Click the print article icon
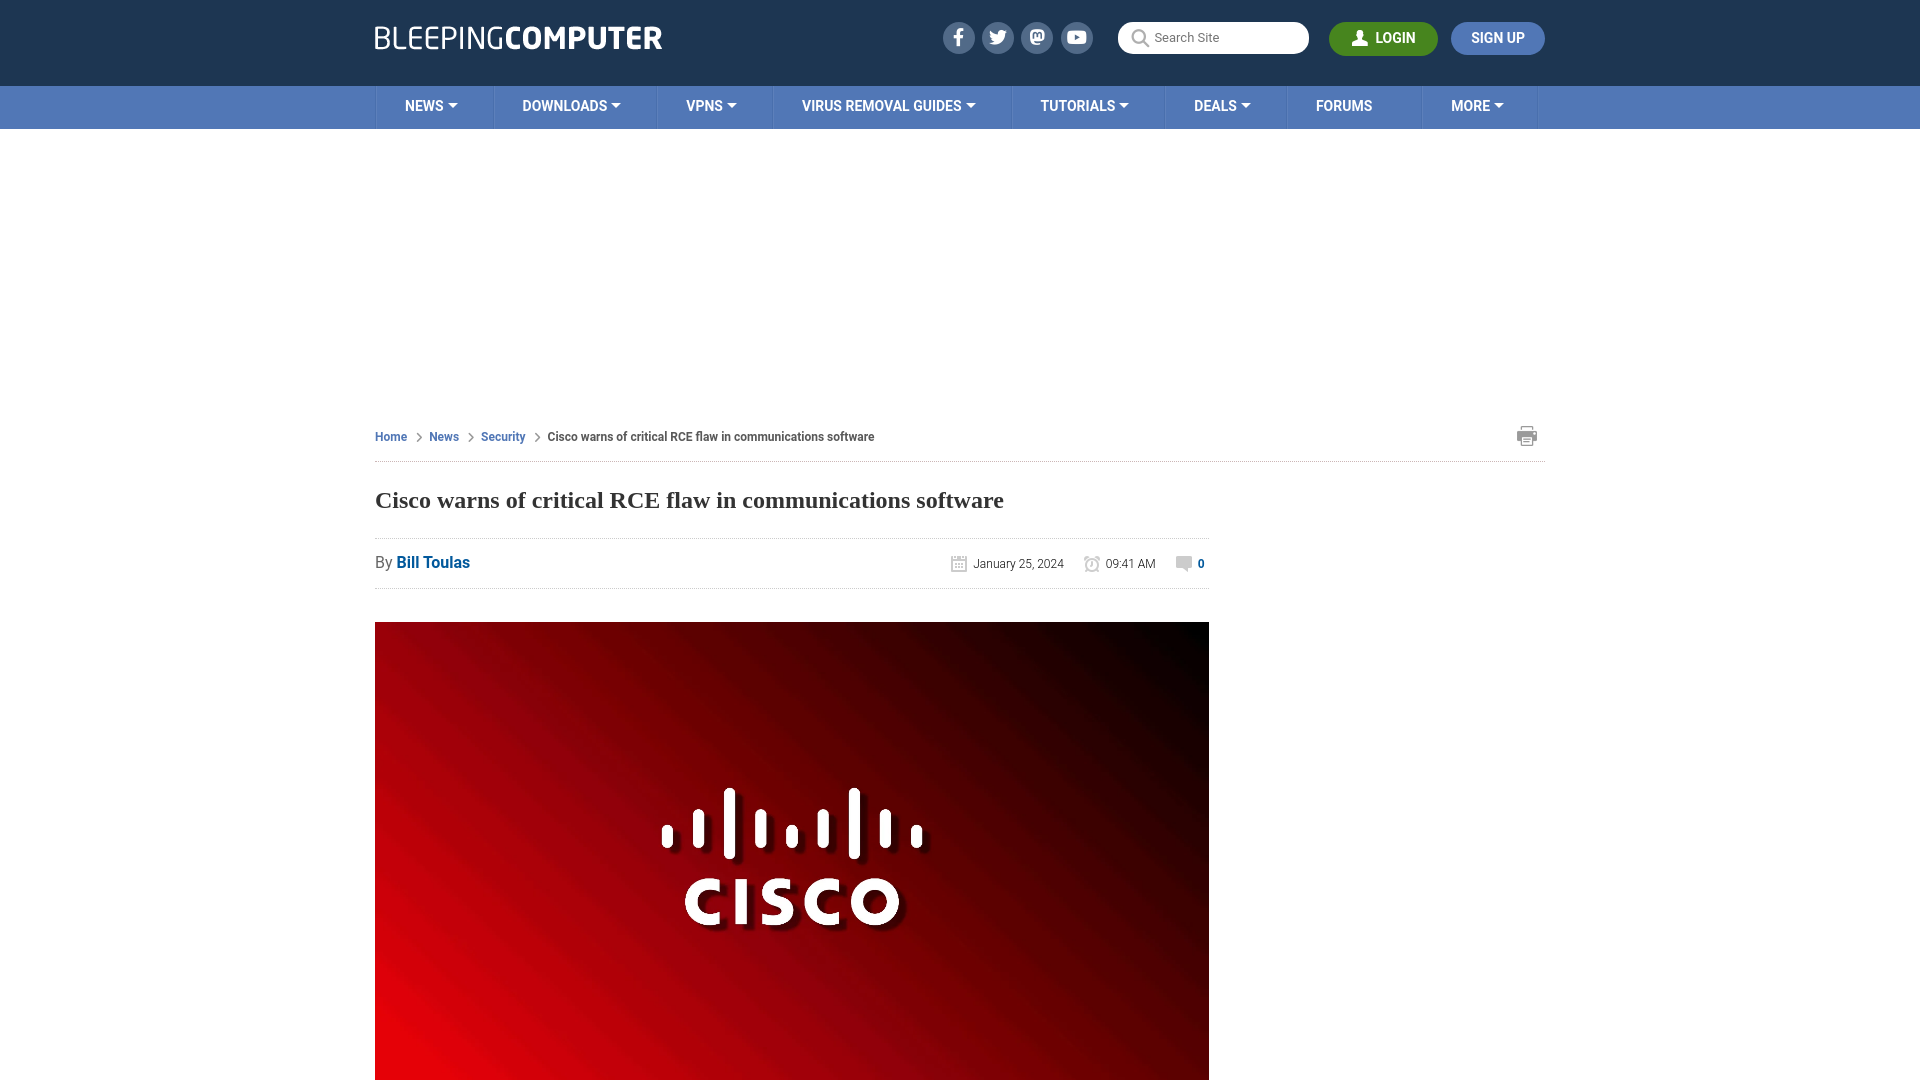 (1526, 435)
